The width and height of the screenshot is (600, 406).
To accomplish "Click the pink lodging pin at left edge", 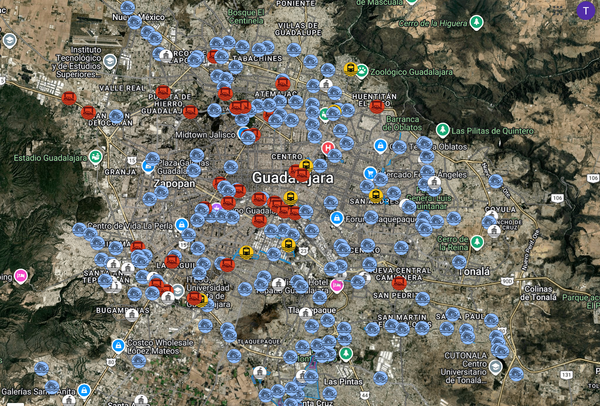I will 21,276.
